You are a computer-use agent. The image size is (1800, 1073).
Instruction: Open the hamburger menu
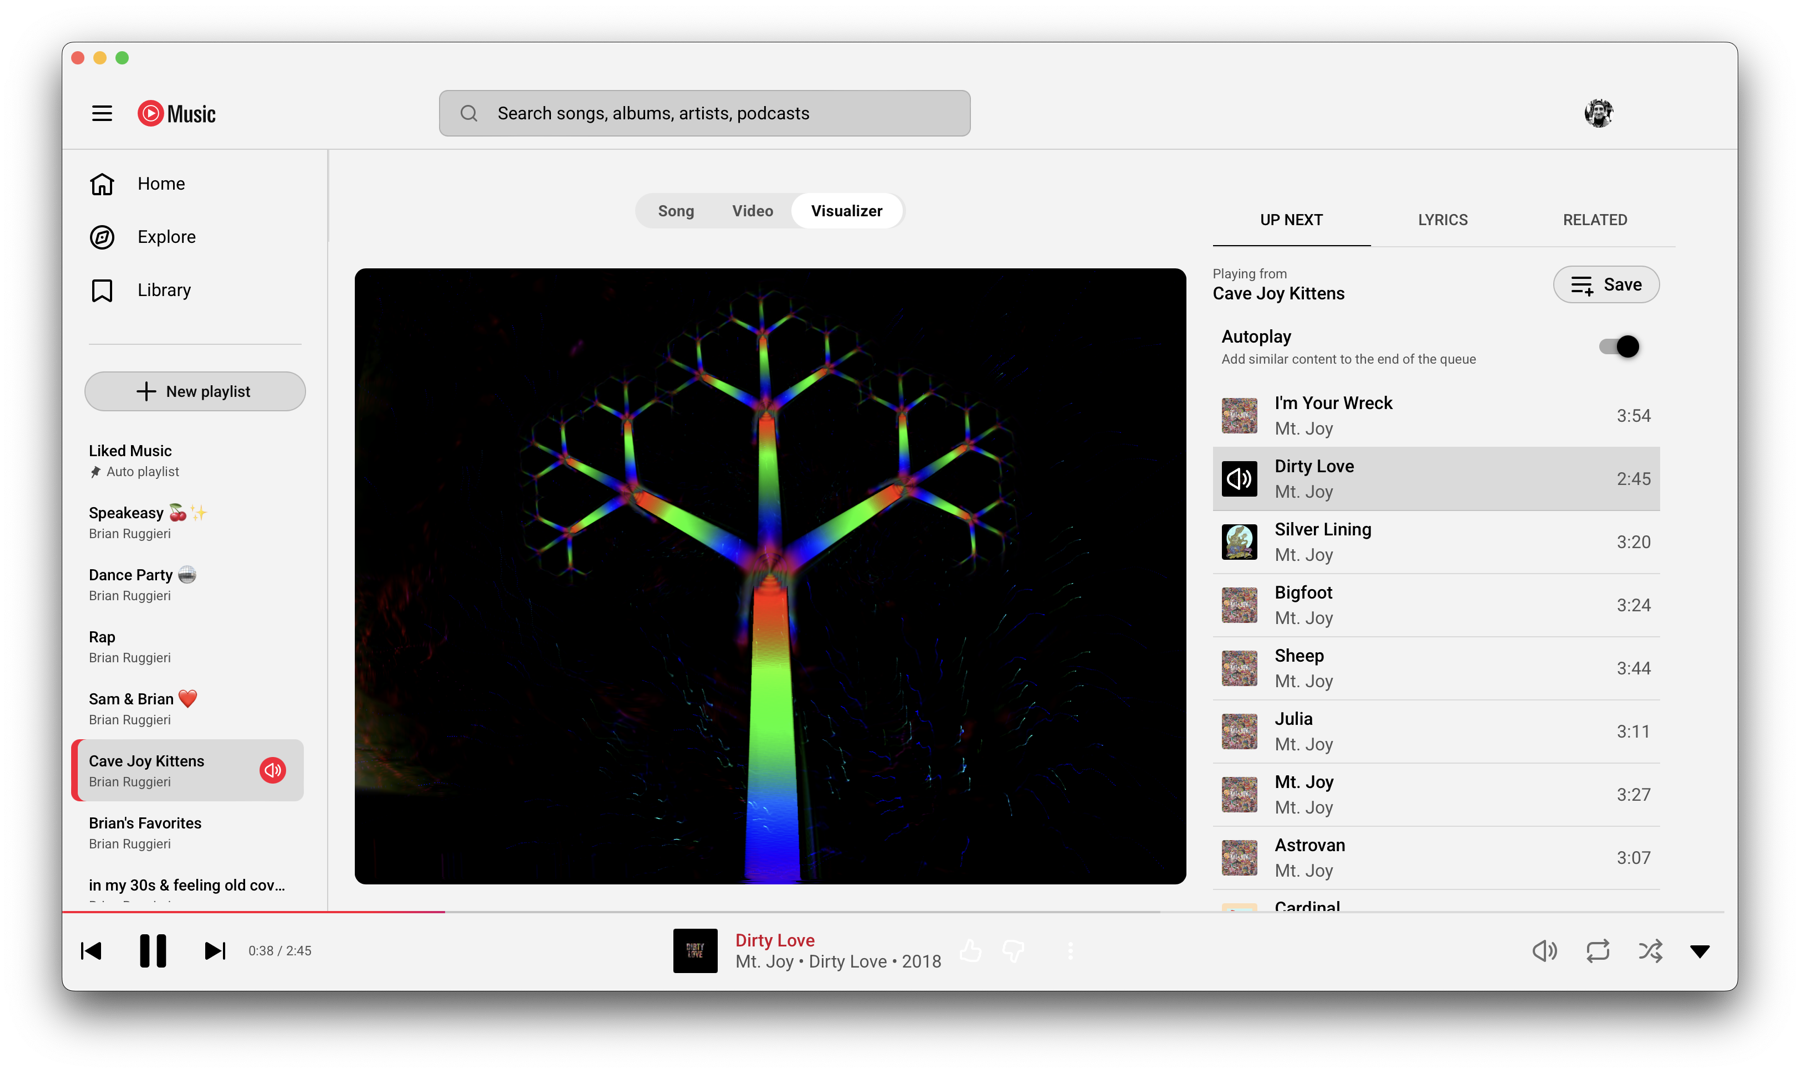click(x=102, y=113)
